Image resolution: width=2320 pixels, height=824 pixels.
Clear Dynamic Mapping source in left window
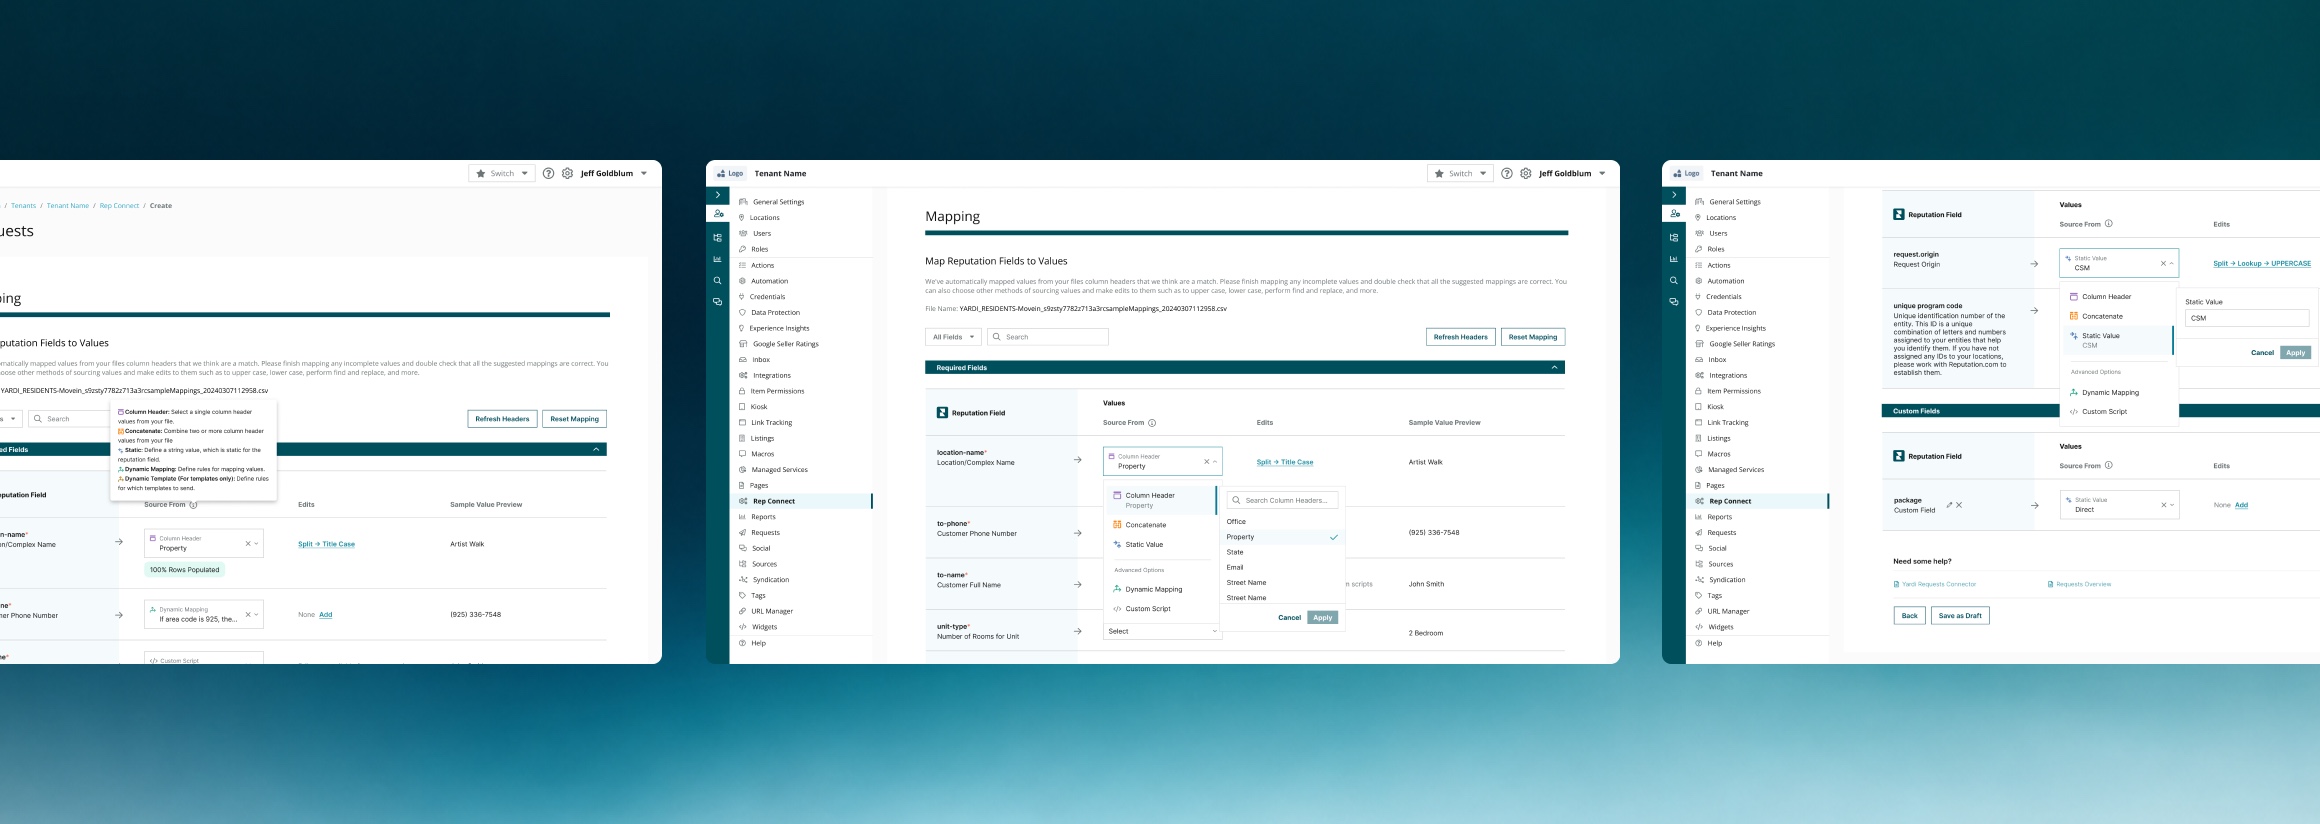[x=248, y=614]
